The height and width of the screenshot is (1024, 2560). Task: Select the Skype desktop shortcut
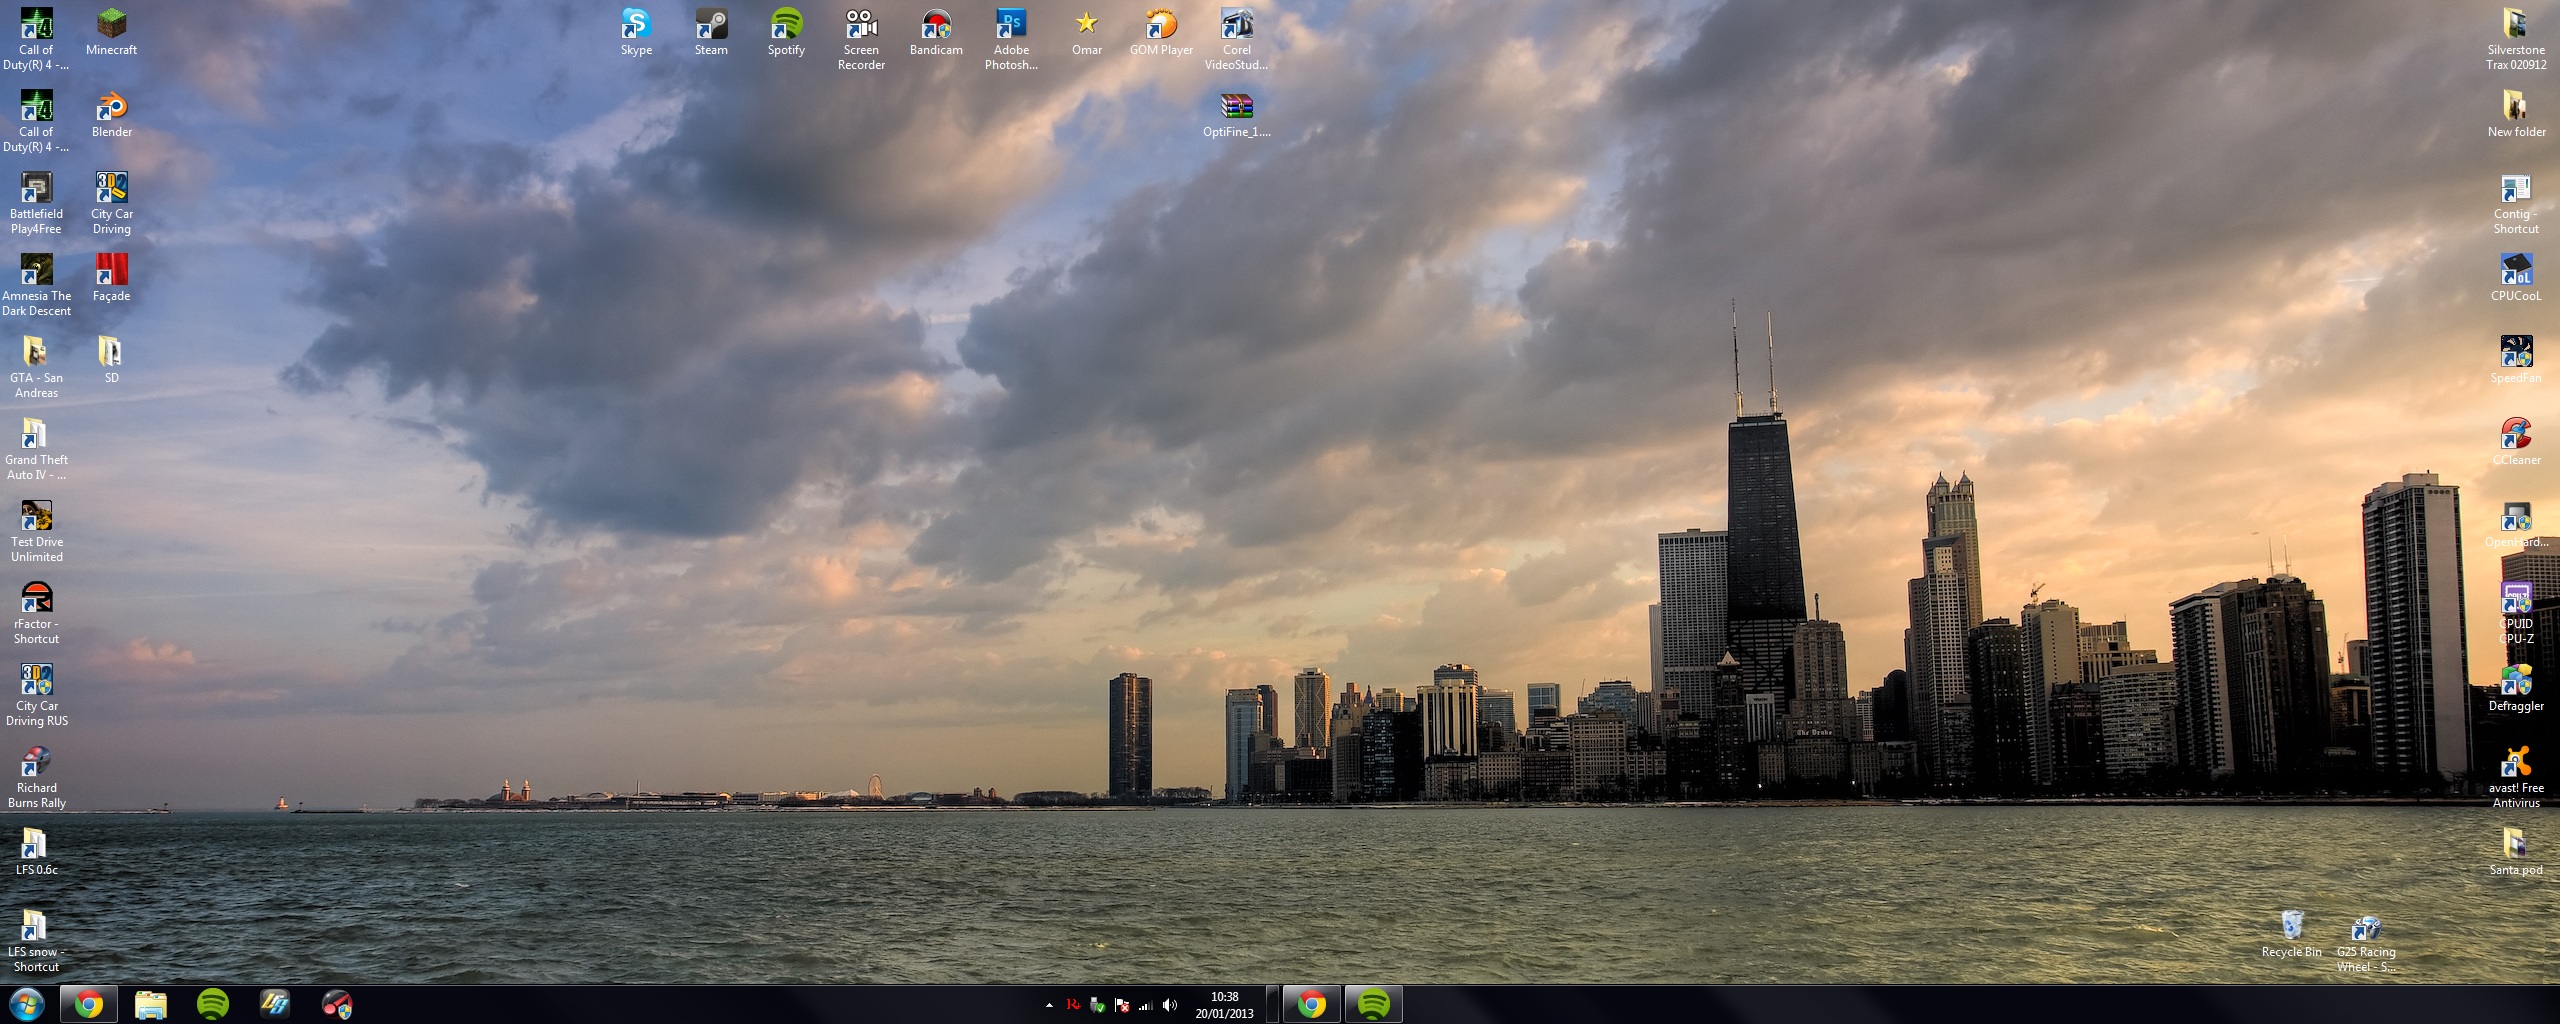pos(636,32)
